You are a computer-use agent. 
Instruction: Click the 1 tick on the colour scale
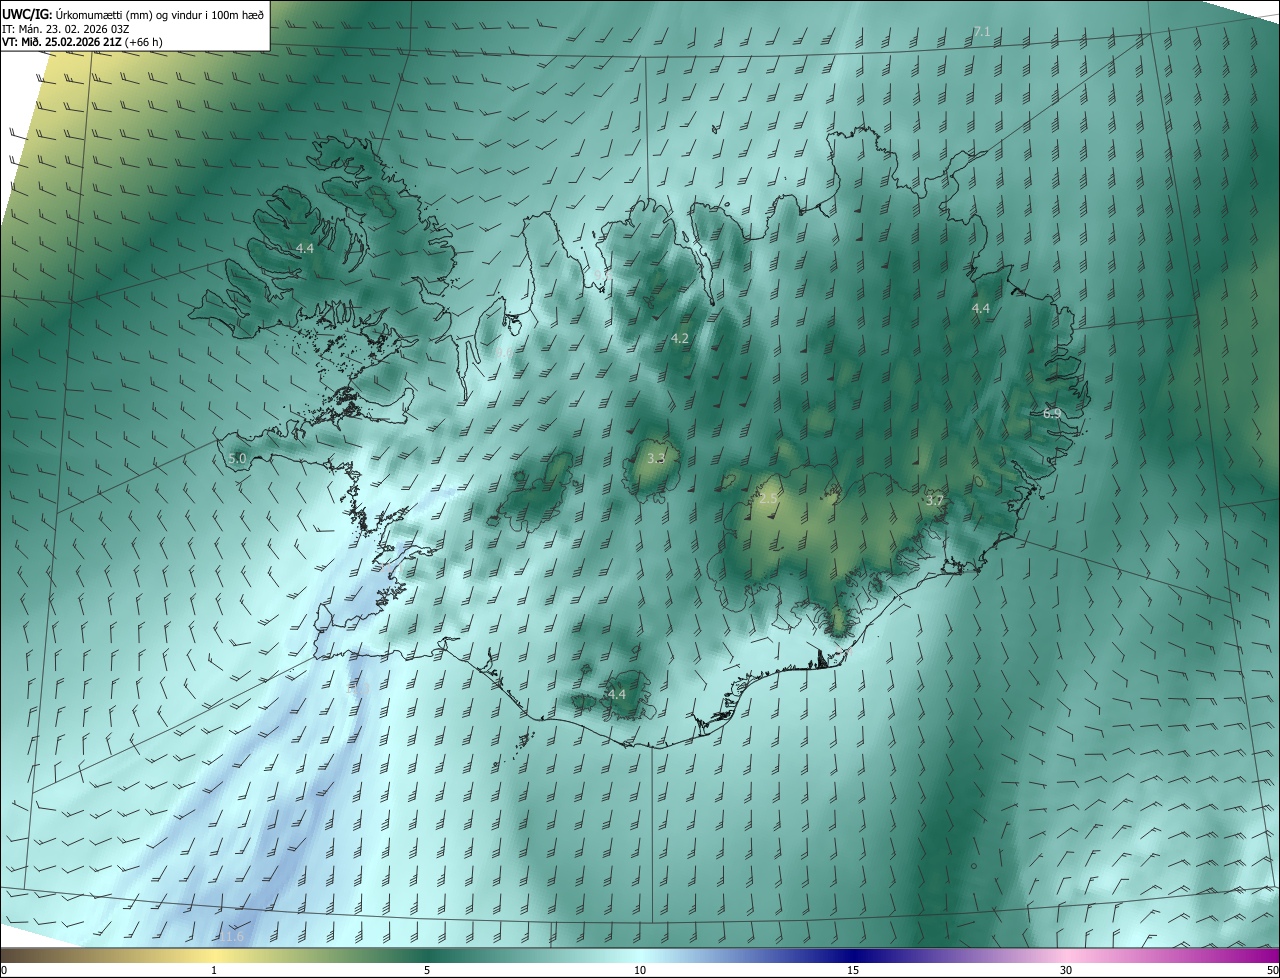coord(214,970)
